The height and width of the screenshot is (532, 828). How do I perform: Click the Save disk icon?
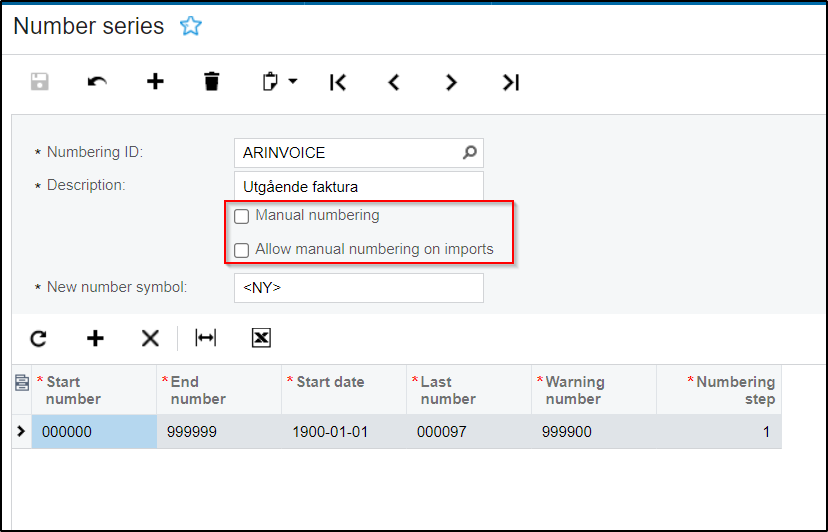40,82
